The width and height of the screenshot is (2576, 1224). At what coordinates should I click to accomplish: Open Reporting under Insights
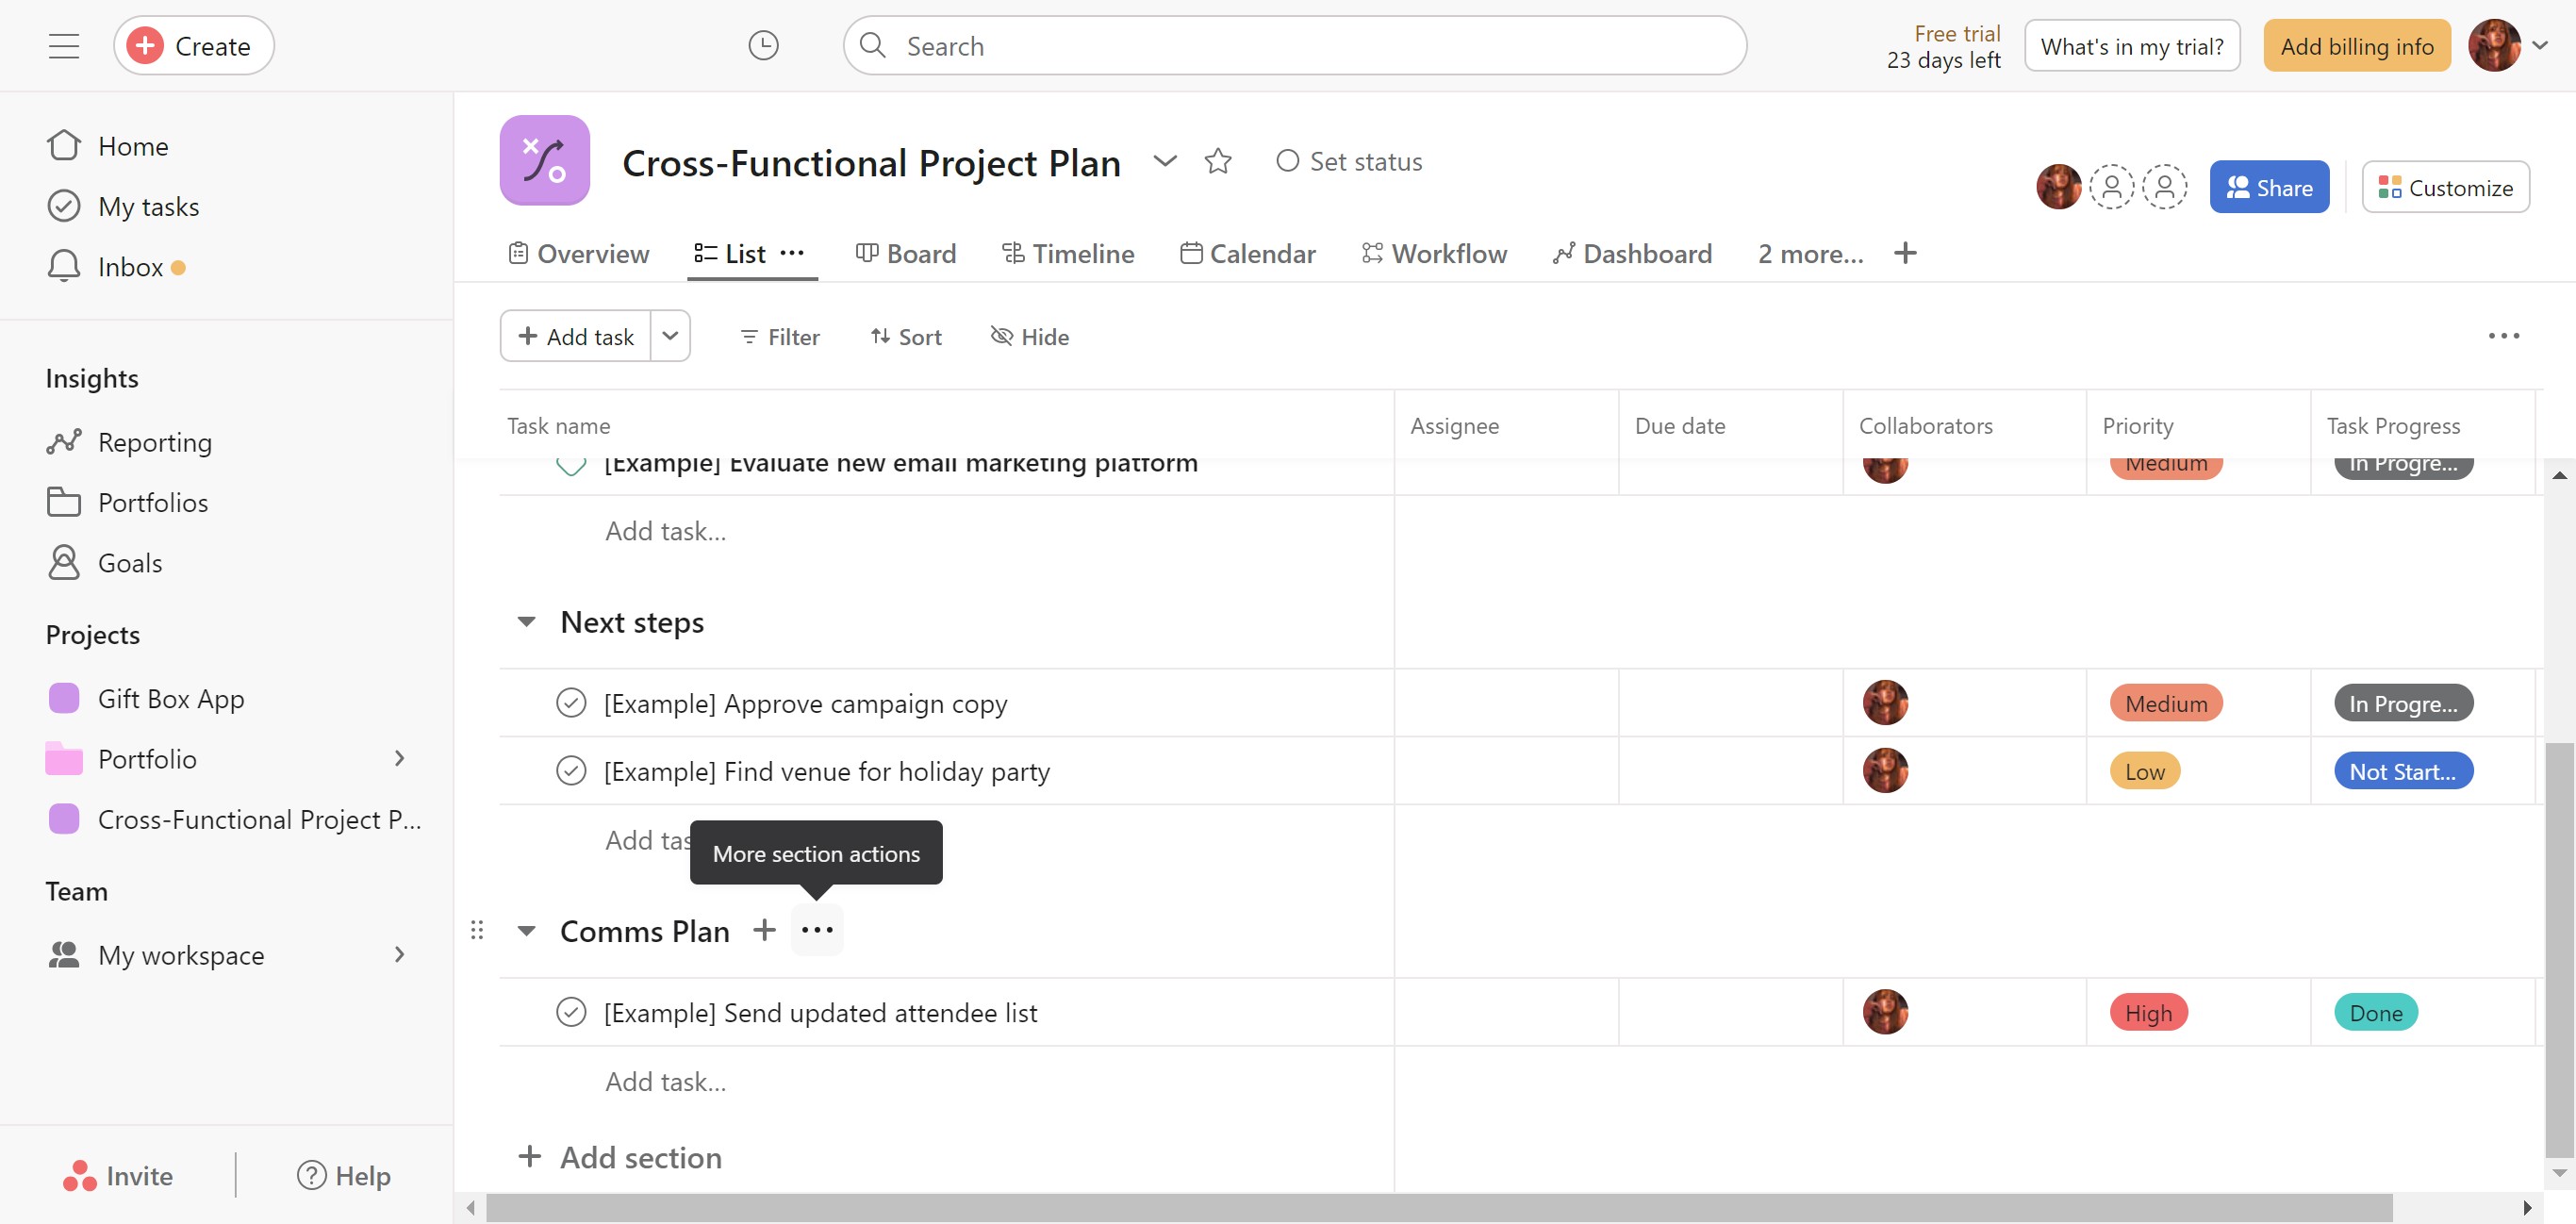tap(130, 442)
